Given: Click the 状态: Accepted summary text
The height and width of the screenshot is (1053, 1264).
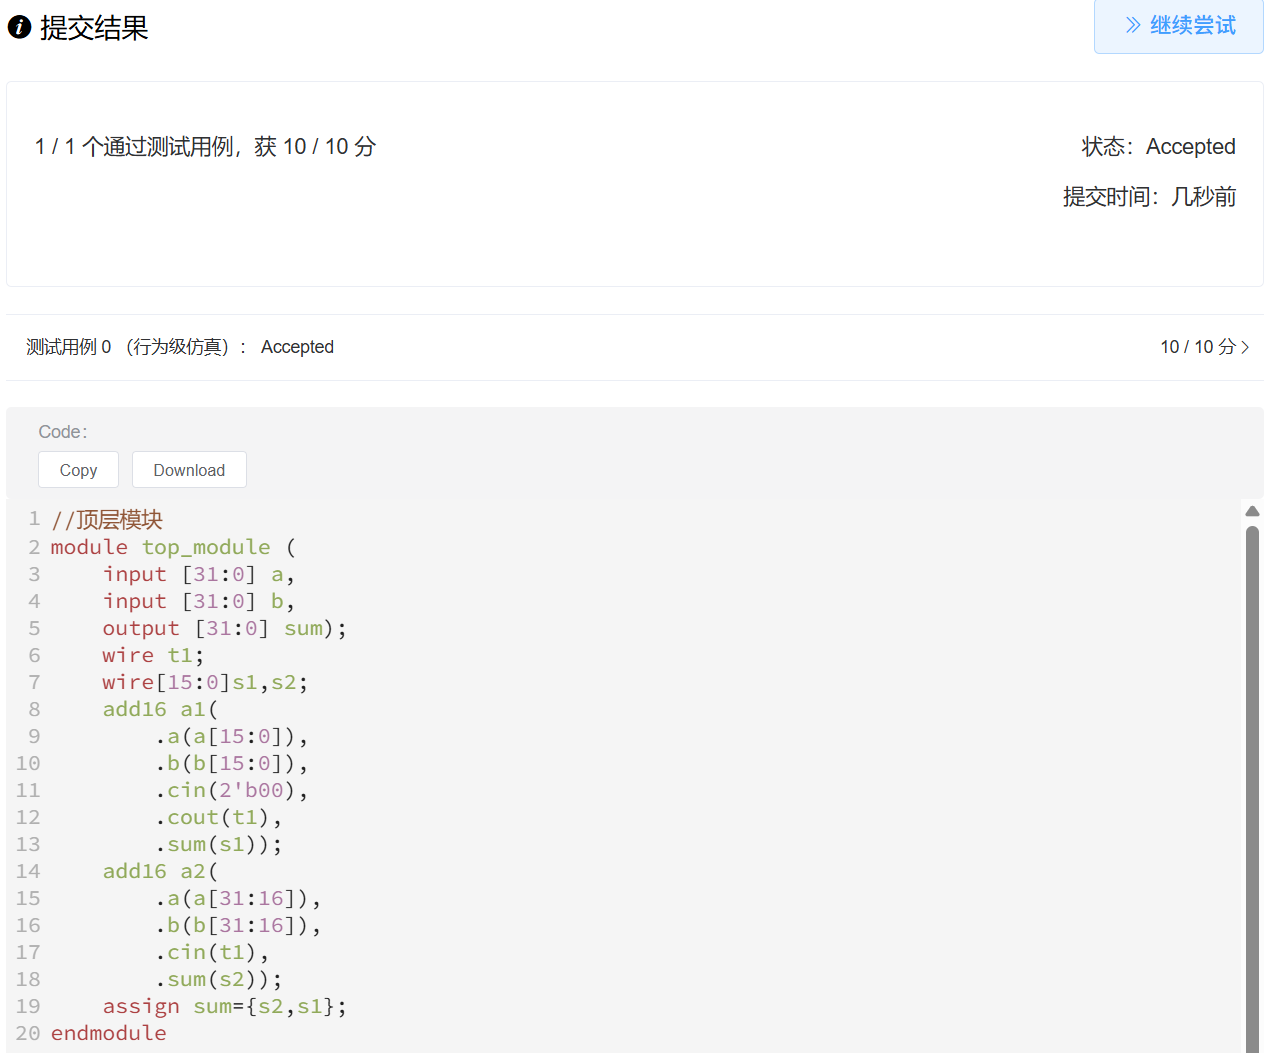Looking at the screenshot, I should [x=1158, y=146].
